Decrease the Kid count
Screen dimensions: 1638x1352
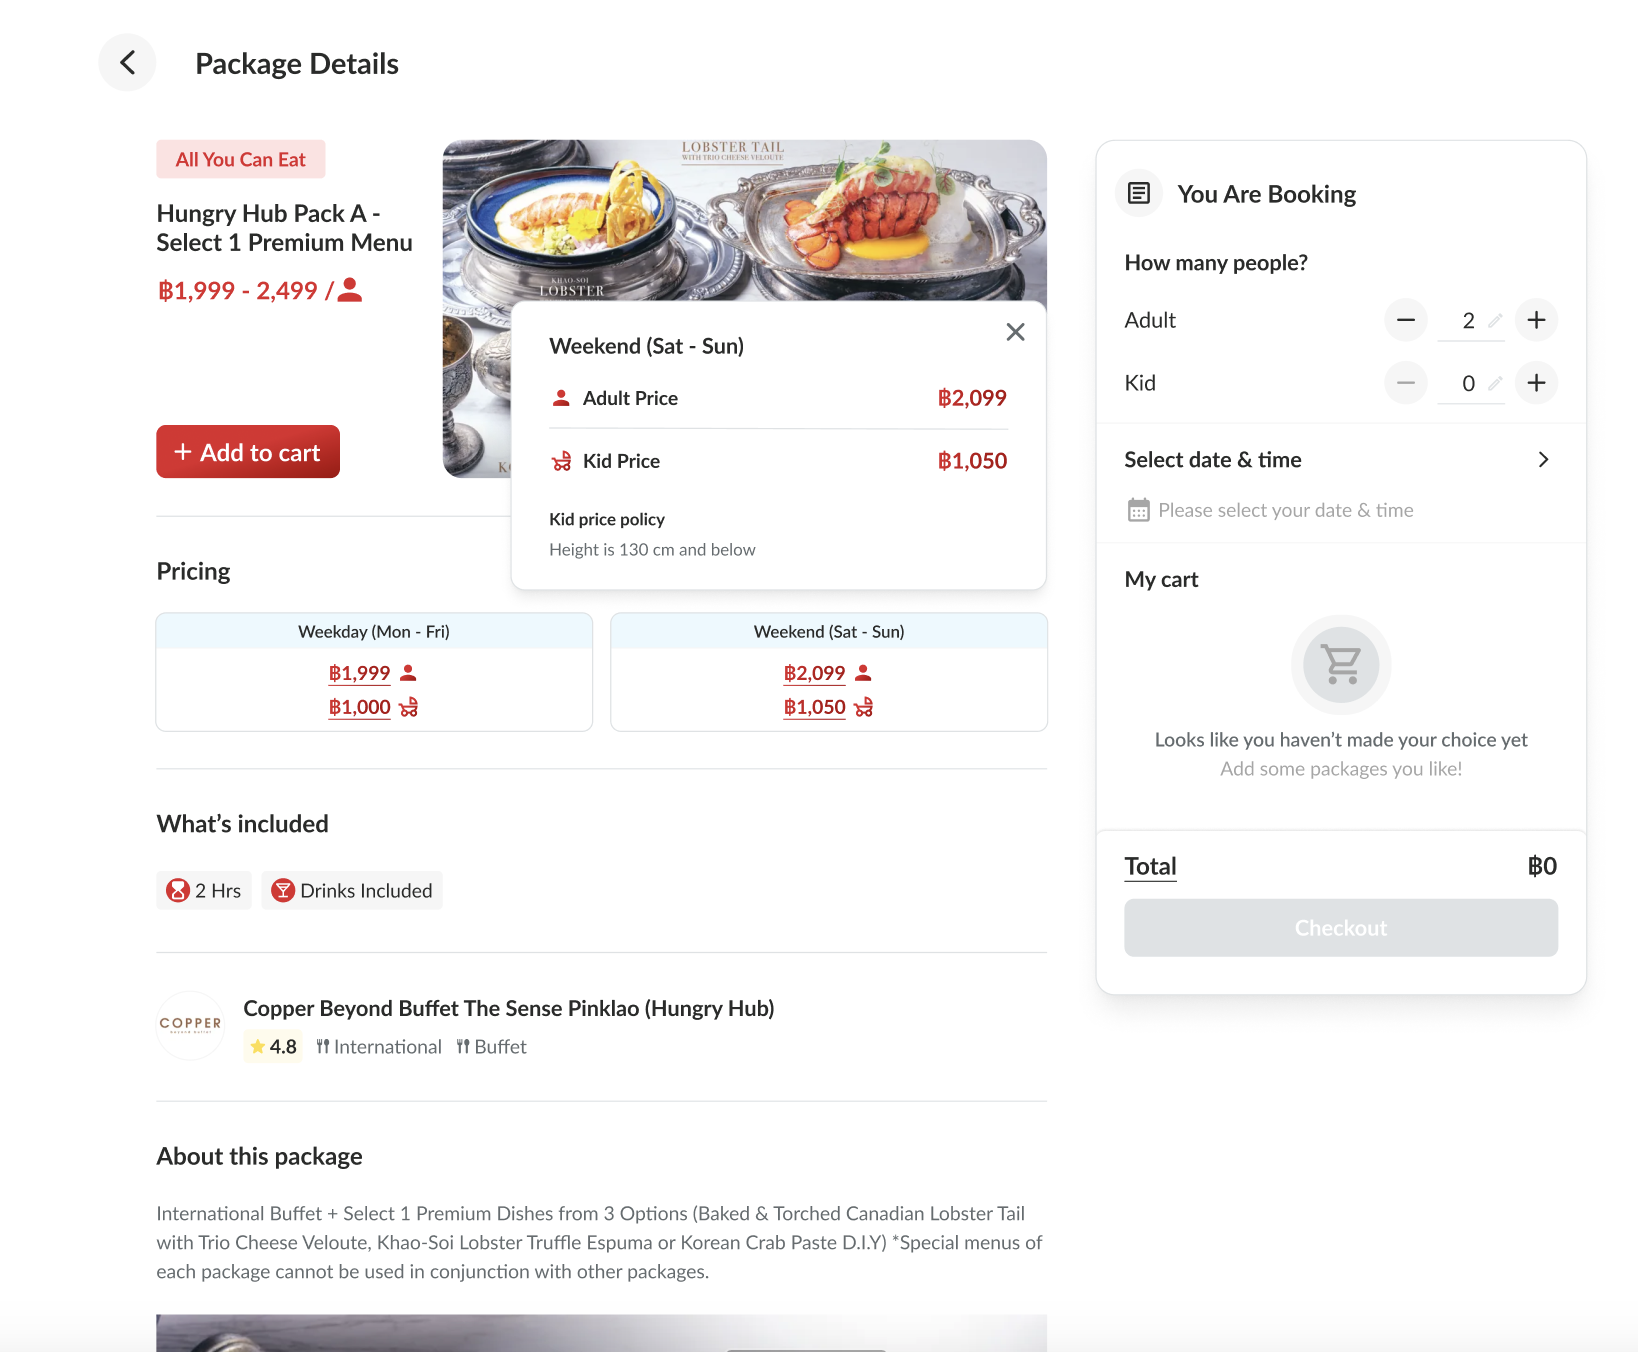1405,383
